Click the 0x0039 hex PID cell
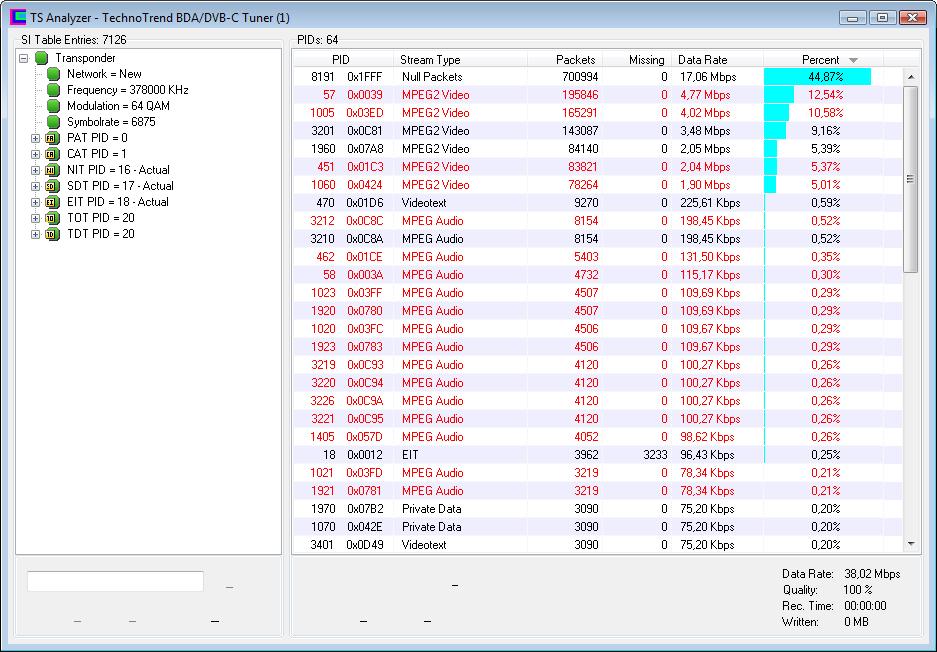This screenshot has width=937, height=652. click(x=365, y=95)
